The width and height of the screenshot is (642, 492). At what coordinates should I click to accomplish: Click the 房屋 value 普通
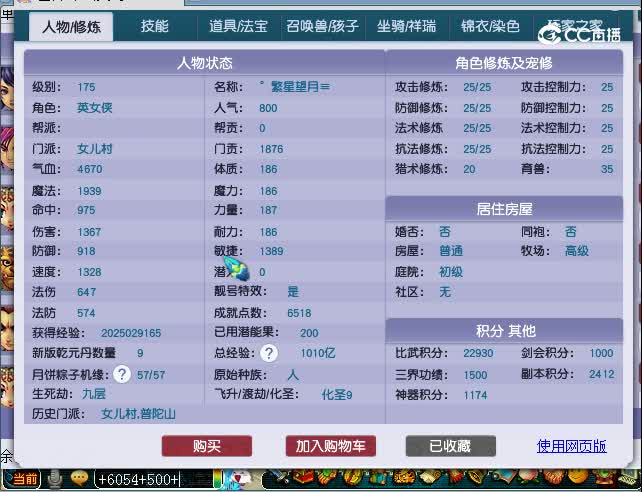[x=451, y=251]
